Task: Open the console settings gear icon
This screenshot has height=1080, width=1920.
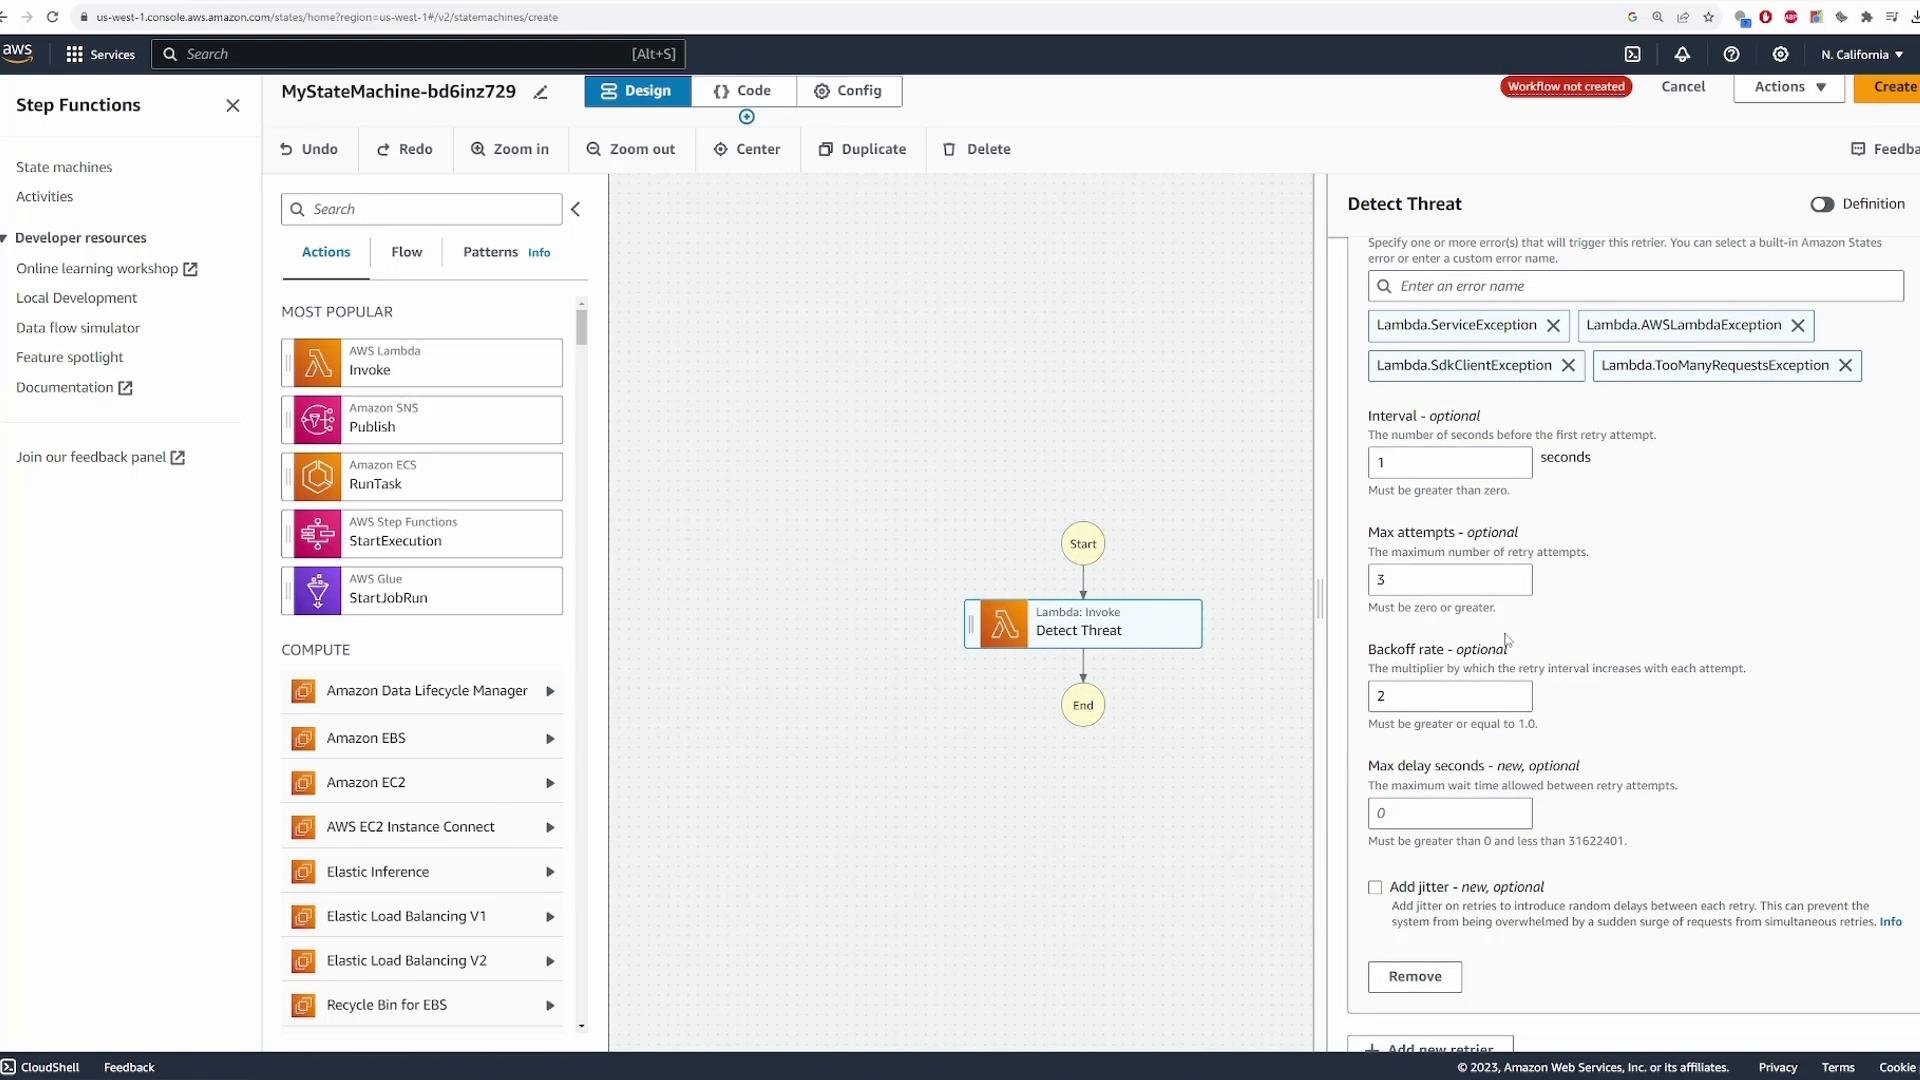Action: click(x=1780, y=54)
